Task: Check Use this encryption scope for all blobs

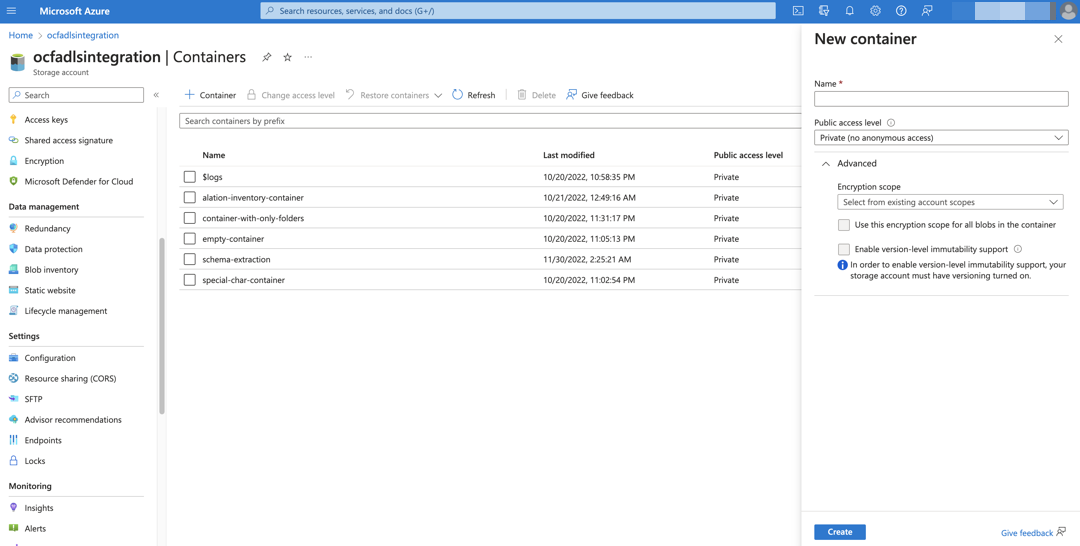Action: (844, 224)
